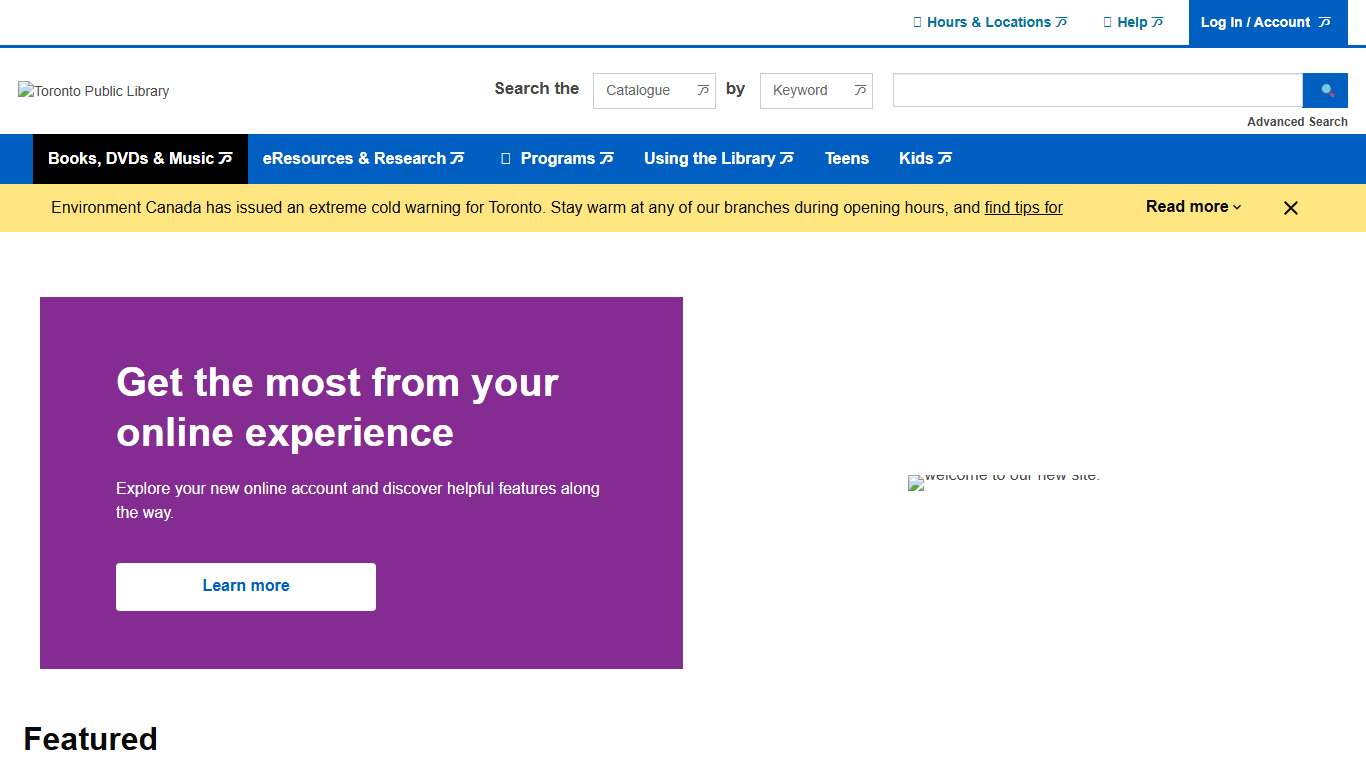Follow the 'find tips for' alert link

click(1023, 208)
